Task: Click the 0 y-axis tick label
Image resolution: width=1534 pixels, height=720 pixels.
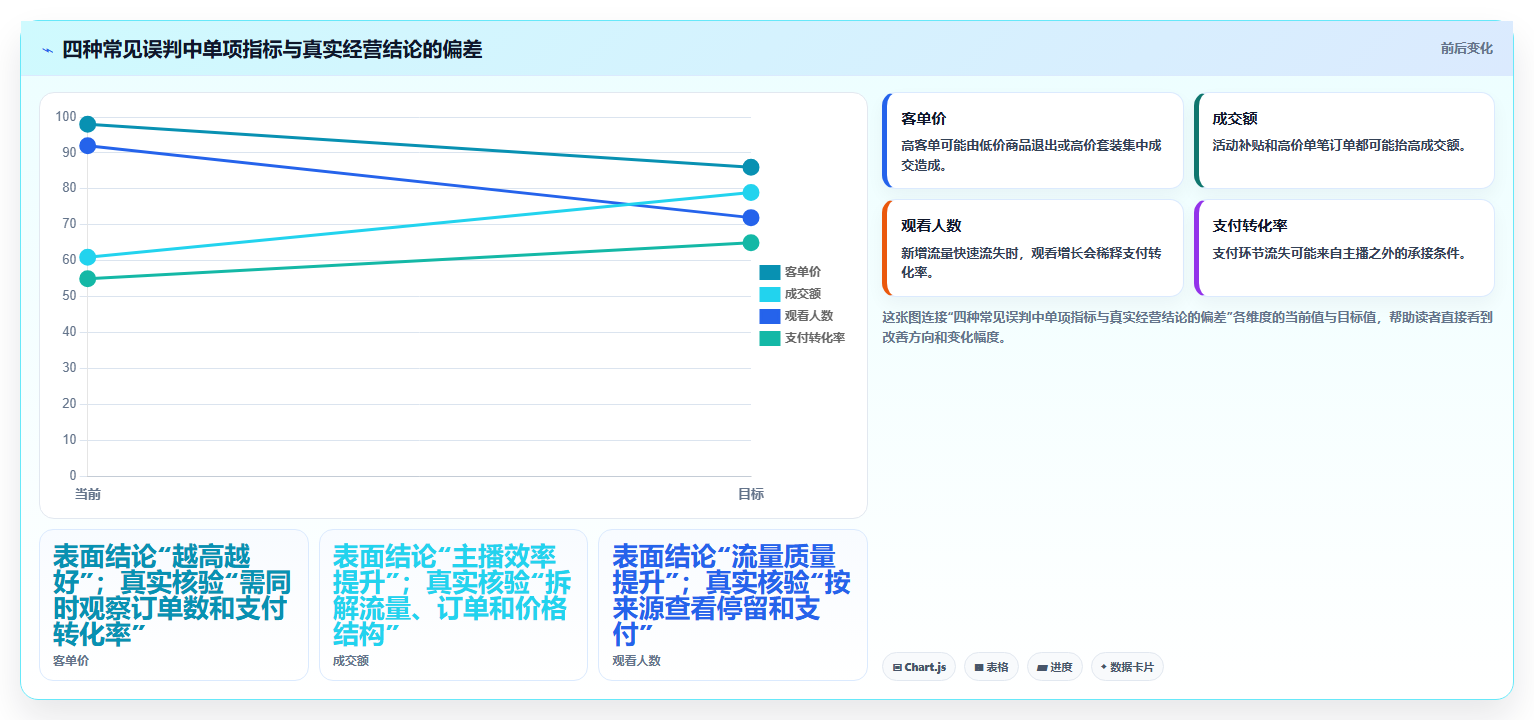Action: click(73, 476)
